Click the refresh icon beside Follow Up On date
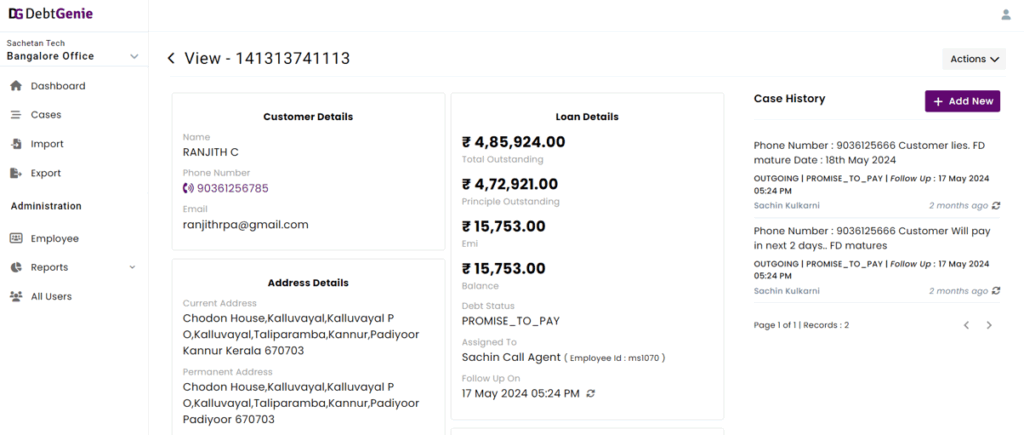Screen dimensions: 1024x435 pyautogui.click(x=590, y=393)
